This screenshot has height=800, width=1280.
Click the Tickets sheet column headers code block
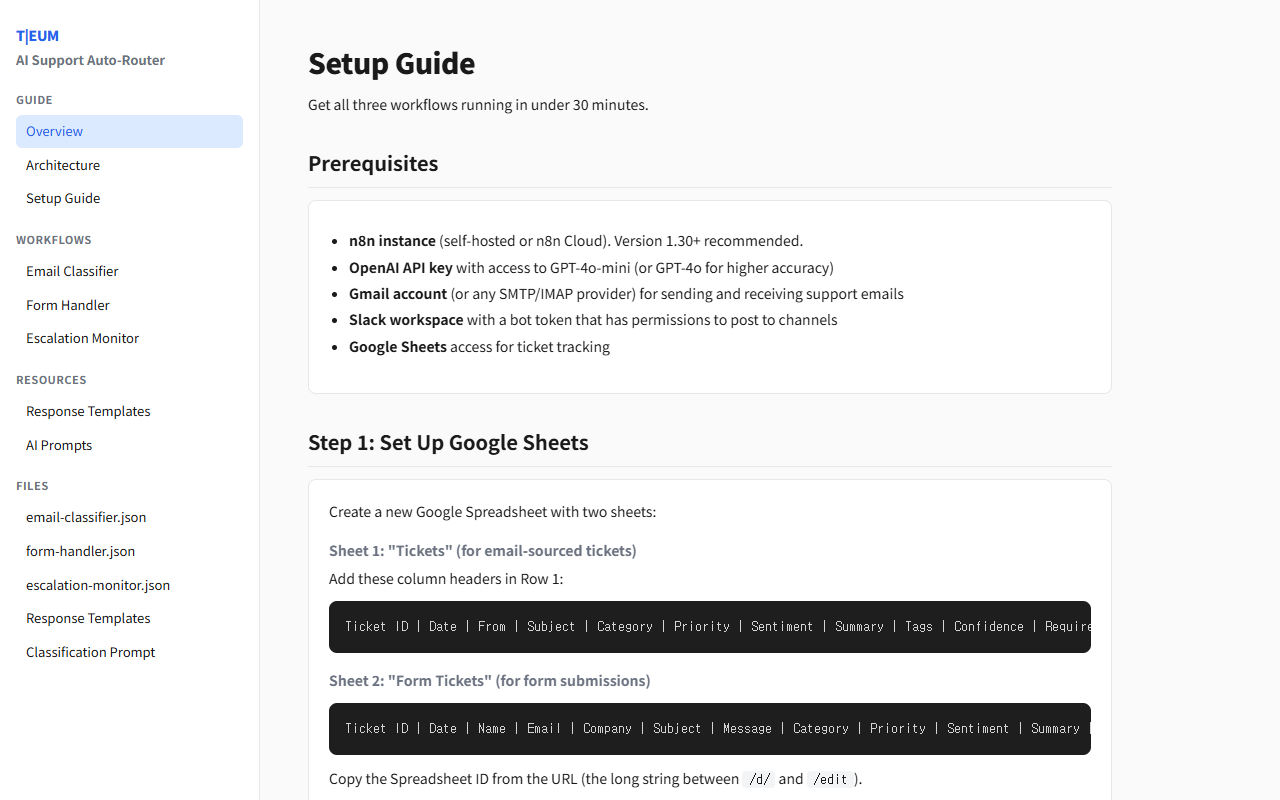coord(709,627)
